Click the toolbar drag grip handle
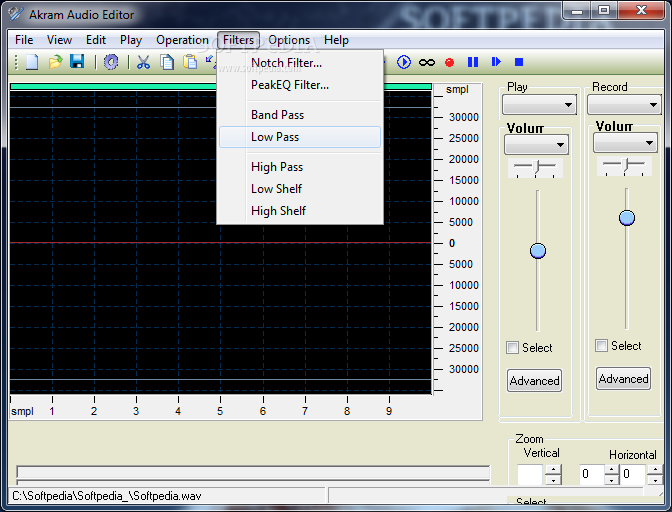The width and height of the screenshot is (672, 512). point(16,62)
